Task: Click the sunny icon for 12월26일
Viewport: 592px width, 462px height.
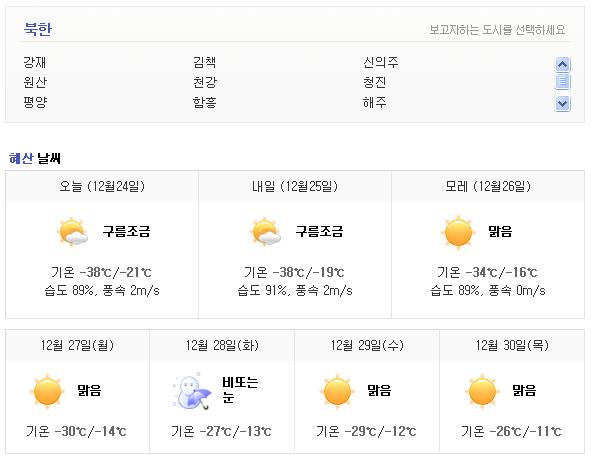Action: (458, 233)
